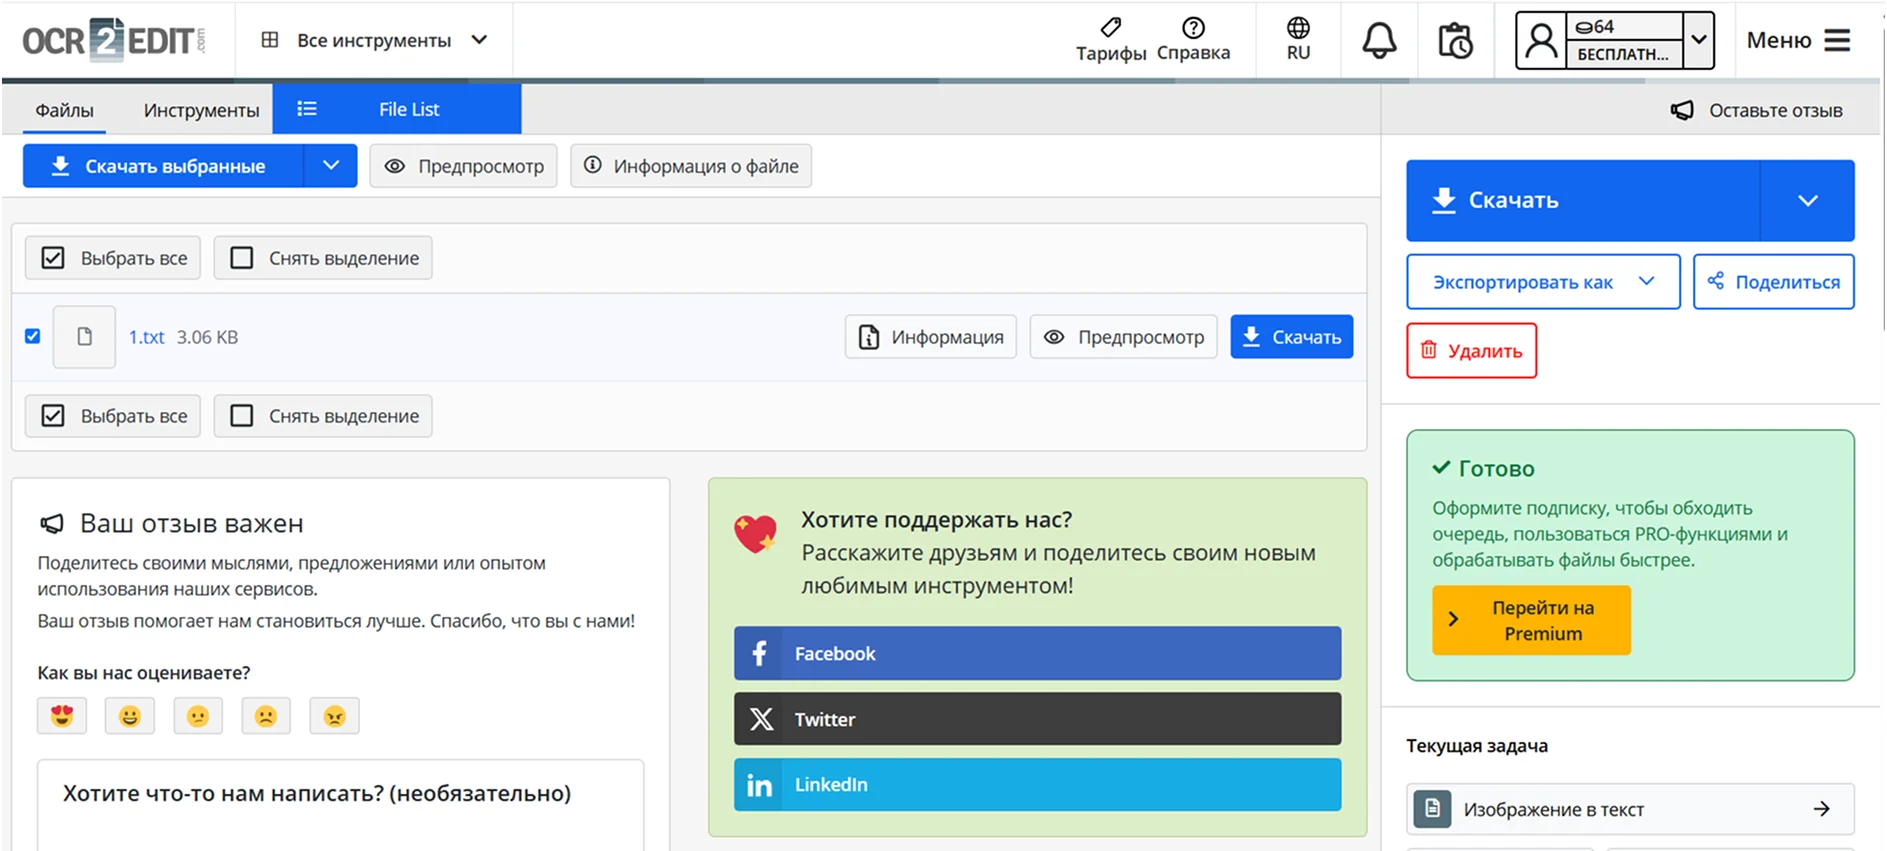Expand the Все инструменты dropdown
Image resolution: width=1887 pixels, height=851 pixels.
pos(374,40)
